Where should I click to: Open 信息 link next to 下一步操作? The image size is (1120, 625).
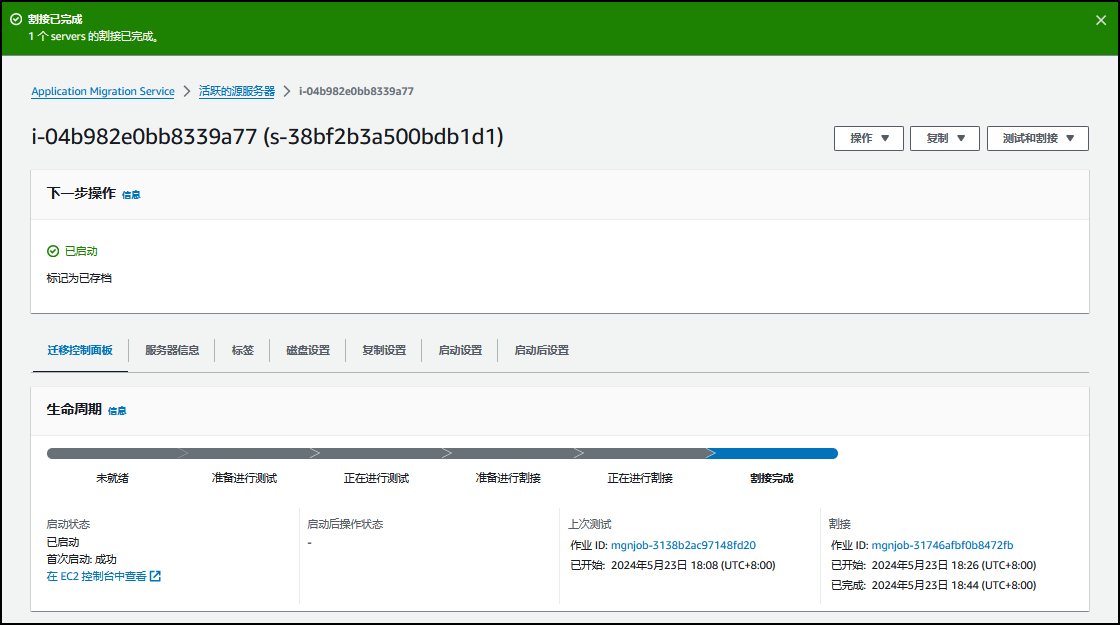pyautogui.click(x=131, y=195)
